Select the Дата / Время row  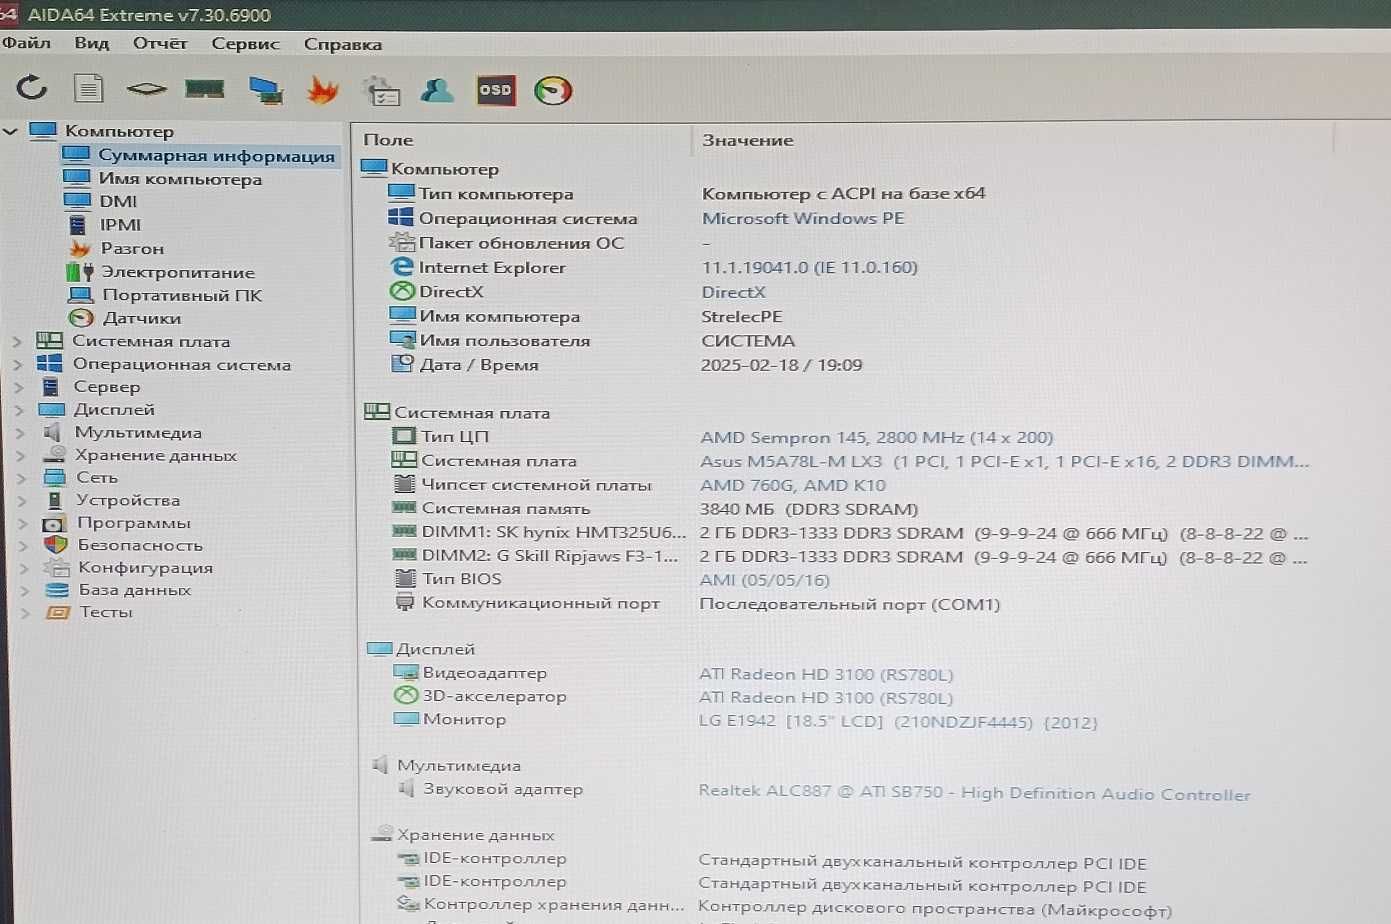click(x=626, y=365)
